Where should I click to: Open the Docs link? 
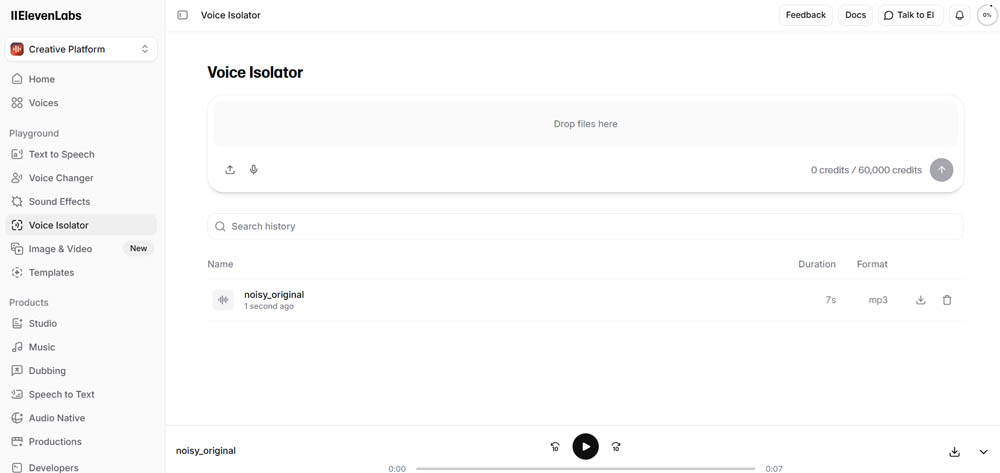click(855, 15)
